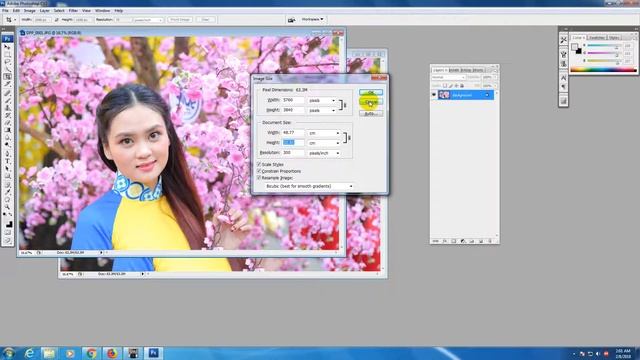The image size is (640, 360).
Task: Click Cancel in Image Size dialog
Action: pyautogui.click(x=371, y=102)
